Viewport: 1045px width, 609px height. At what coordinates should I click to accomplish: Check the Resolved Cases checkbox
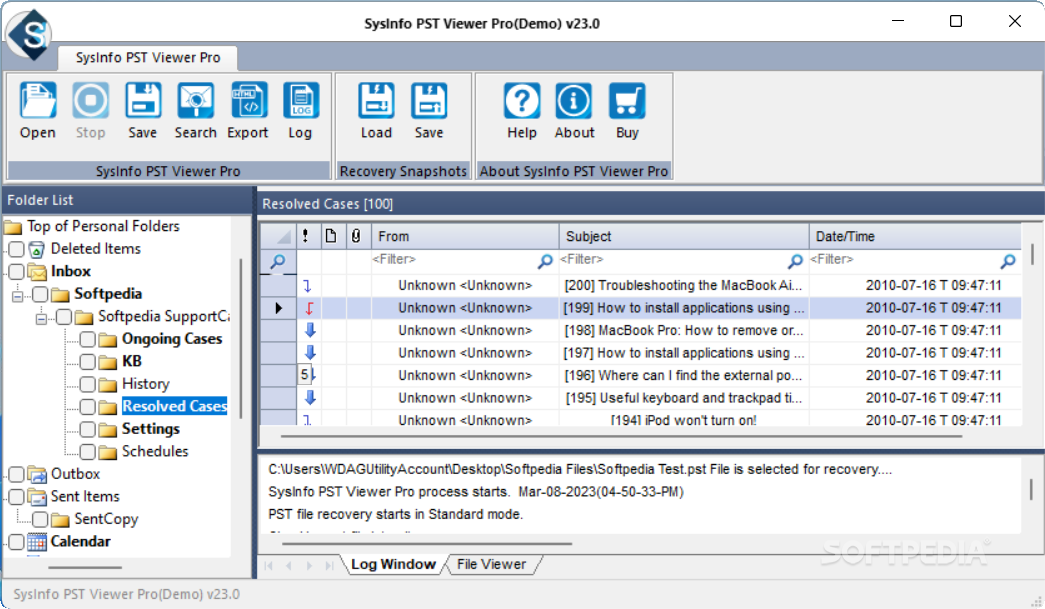pyautogui.click(x=87, y=407)
